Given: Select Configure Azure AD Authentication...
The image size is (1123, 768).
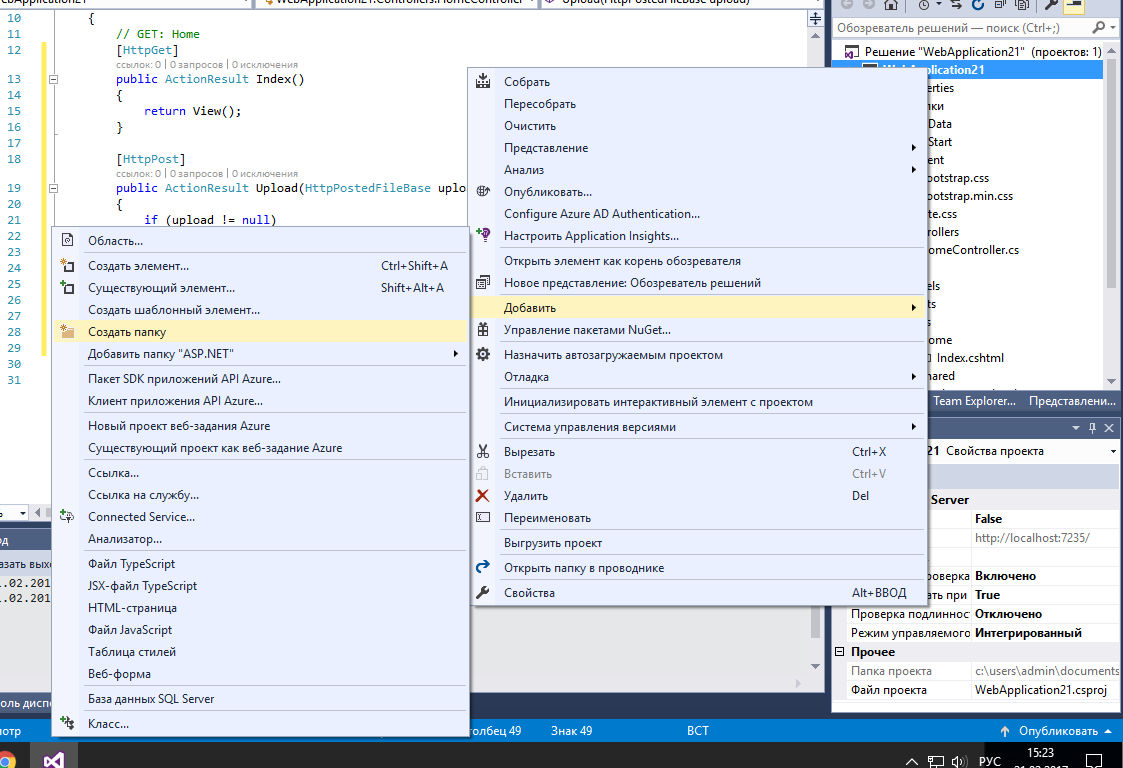Looking at the screenshot, I should 602,213.
